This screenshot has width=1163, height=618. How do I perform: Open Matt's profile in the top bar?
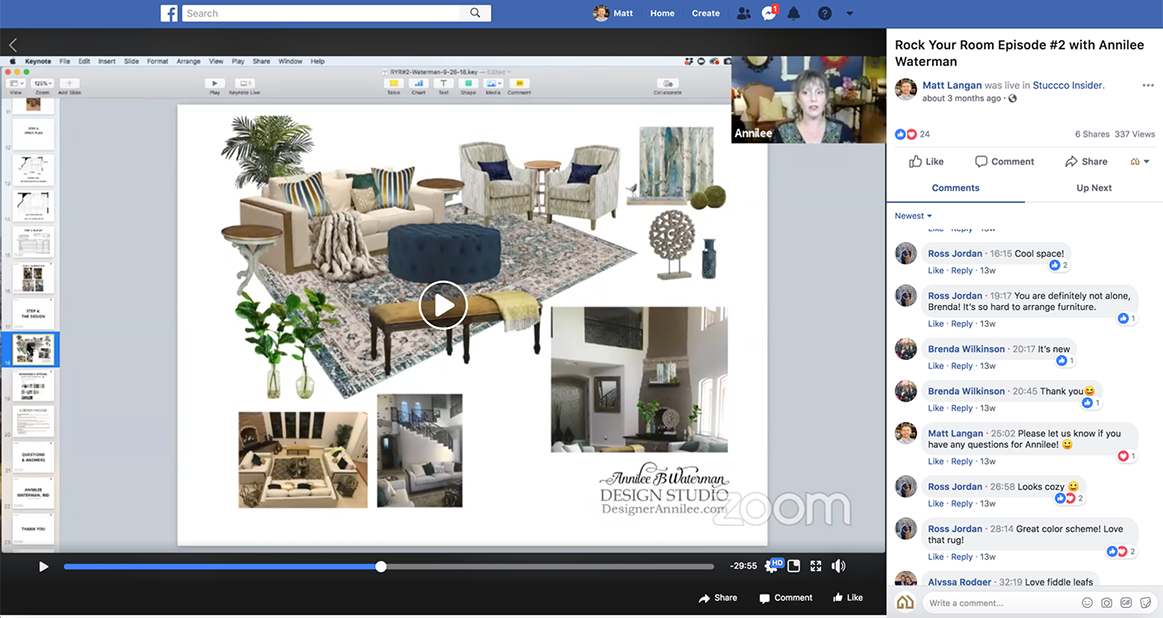tap(613, 13)
